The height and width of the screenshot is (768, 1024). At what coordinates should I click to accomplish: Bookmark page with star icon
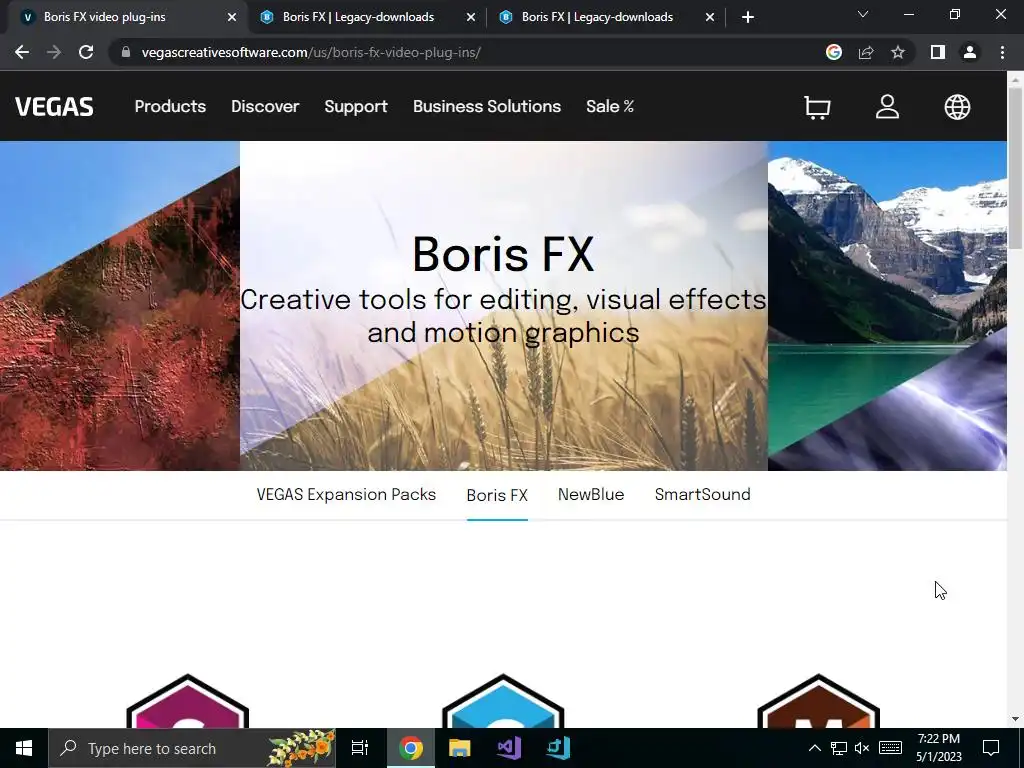click(x=898, y=52)
